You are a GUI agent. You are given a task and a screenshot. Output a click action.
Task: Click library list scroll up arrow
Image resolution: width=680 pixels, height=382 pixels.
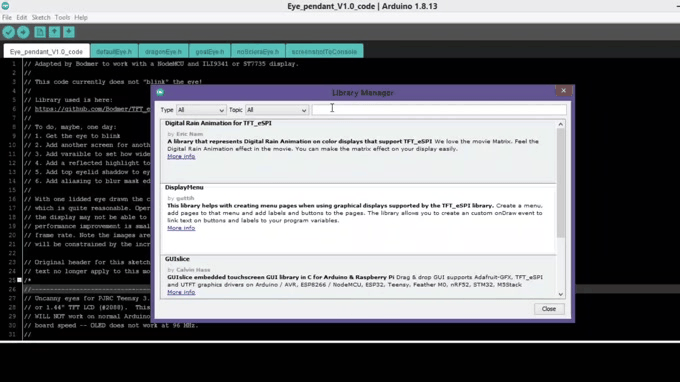pos(561,124)
